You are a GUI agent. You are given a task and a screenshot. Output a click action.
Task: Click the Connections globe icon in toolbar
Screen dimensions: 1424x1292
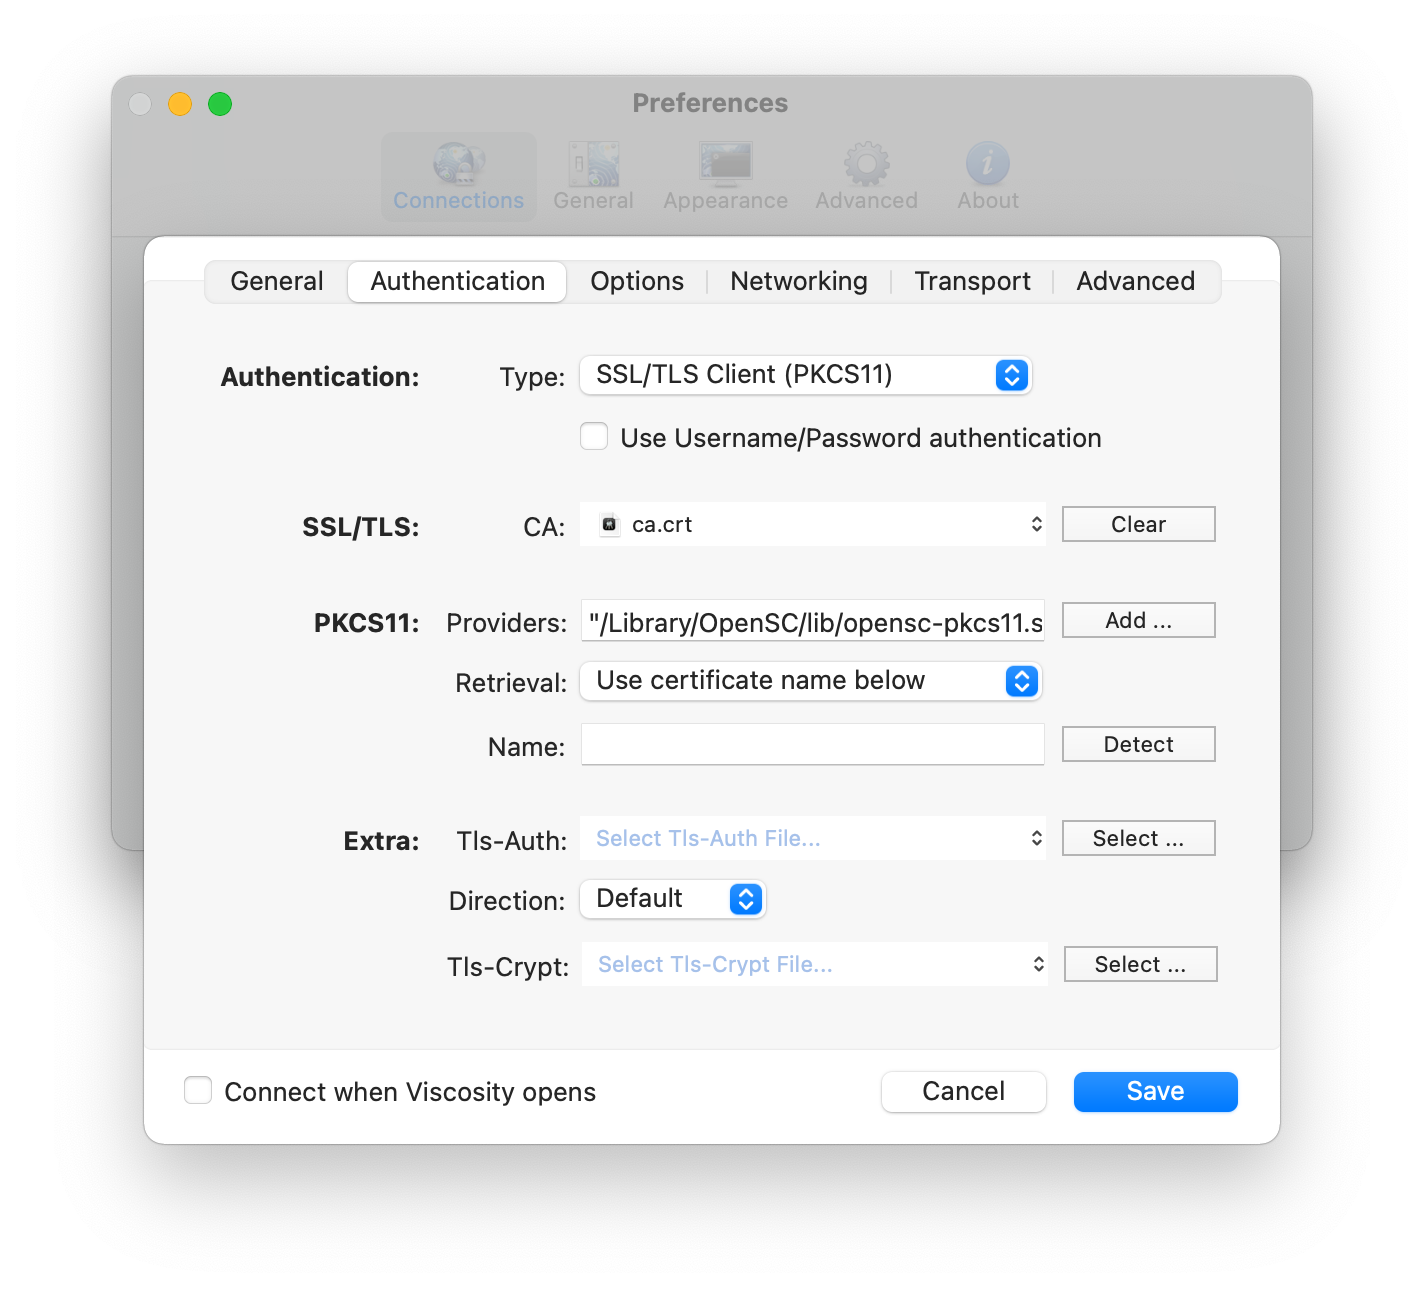[458, 164]
